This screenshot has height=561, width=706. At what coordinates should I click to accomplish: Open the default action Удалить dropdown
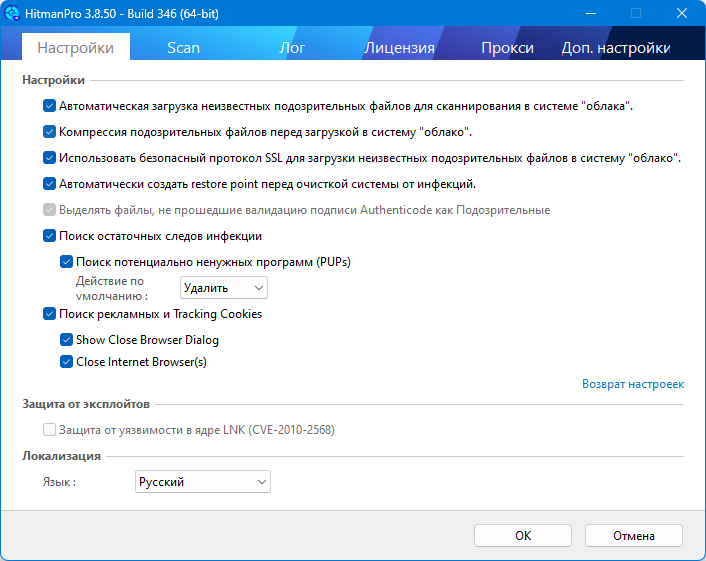click(x=224, y=288)
